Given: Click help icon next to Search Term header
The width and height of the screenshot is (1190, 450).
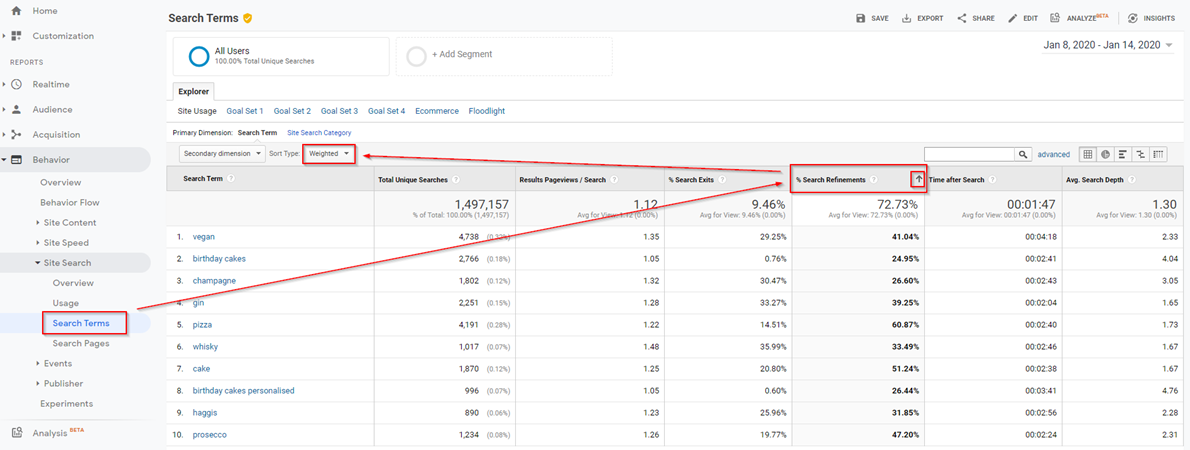Looking at the screenshot, I should 230,178.
